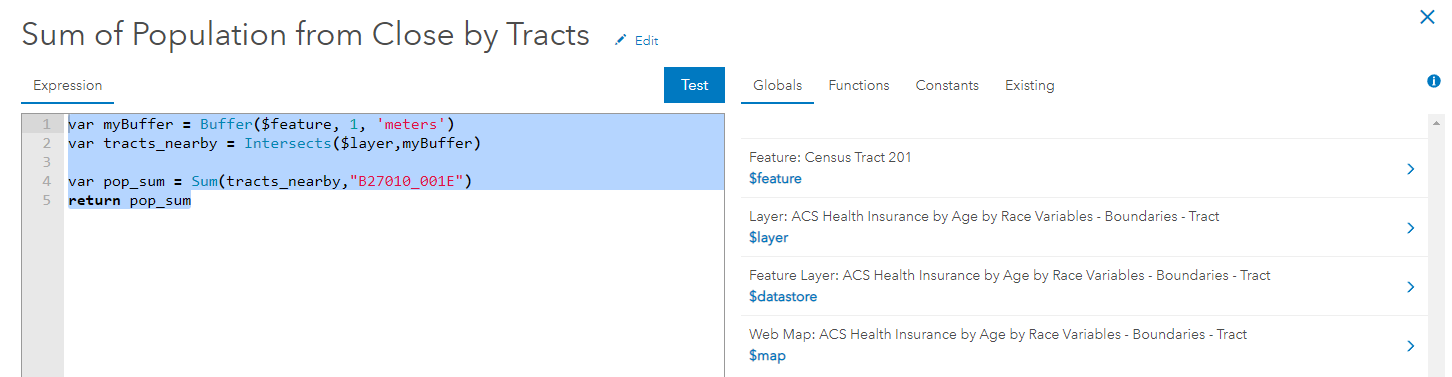The height and width of the screenshot is (377, 1452).
Task: Switch to the Functions tab
Action: [x=859, y=86]
